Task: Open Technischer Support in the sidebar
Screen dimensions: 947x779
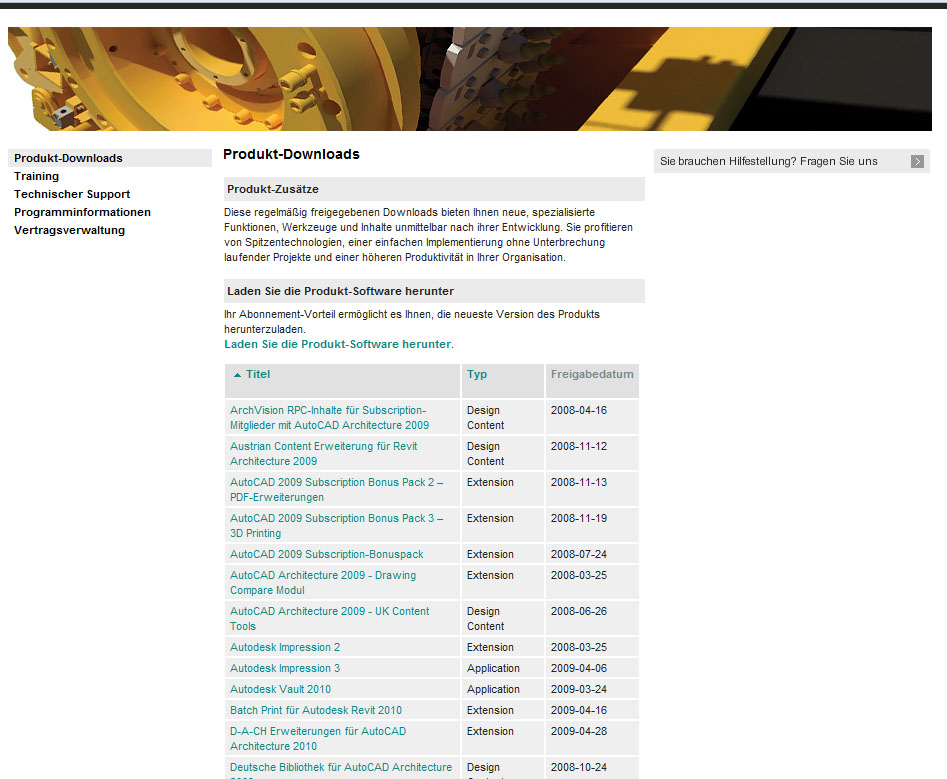Action: [x=72, y=194]
